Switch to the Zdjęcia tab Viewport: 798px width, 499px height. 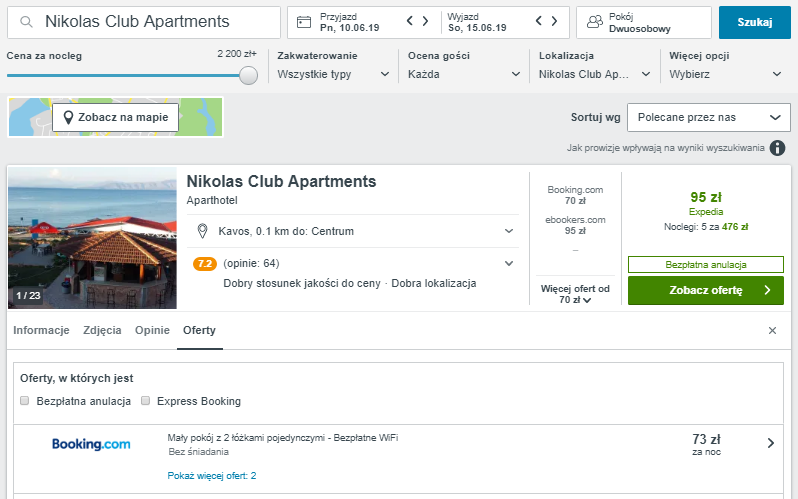(102, 330)
